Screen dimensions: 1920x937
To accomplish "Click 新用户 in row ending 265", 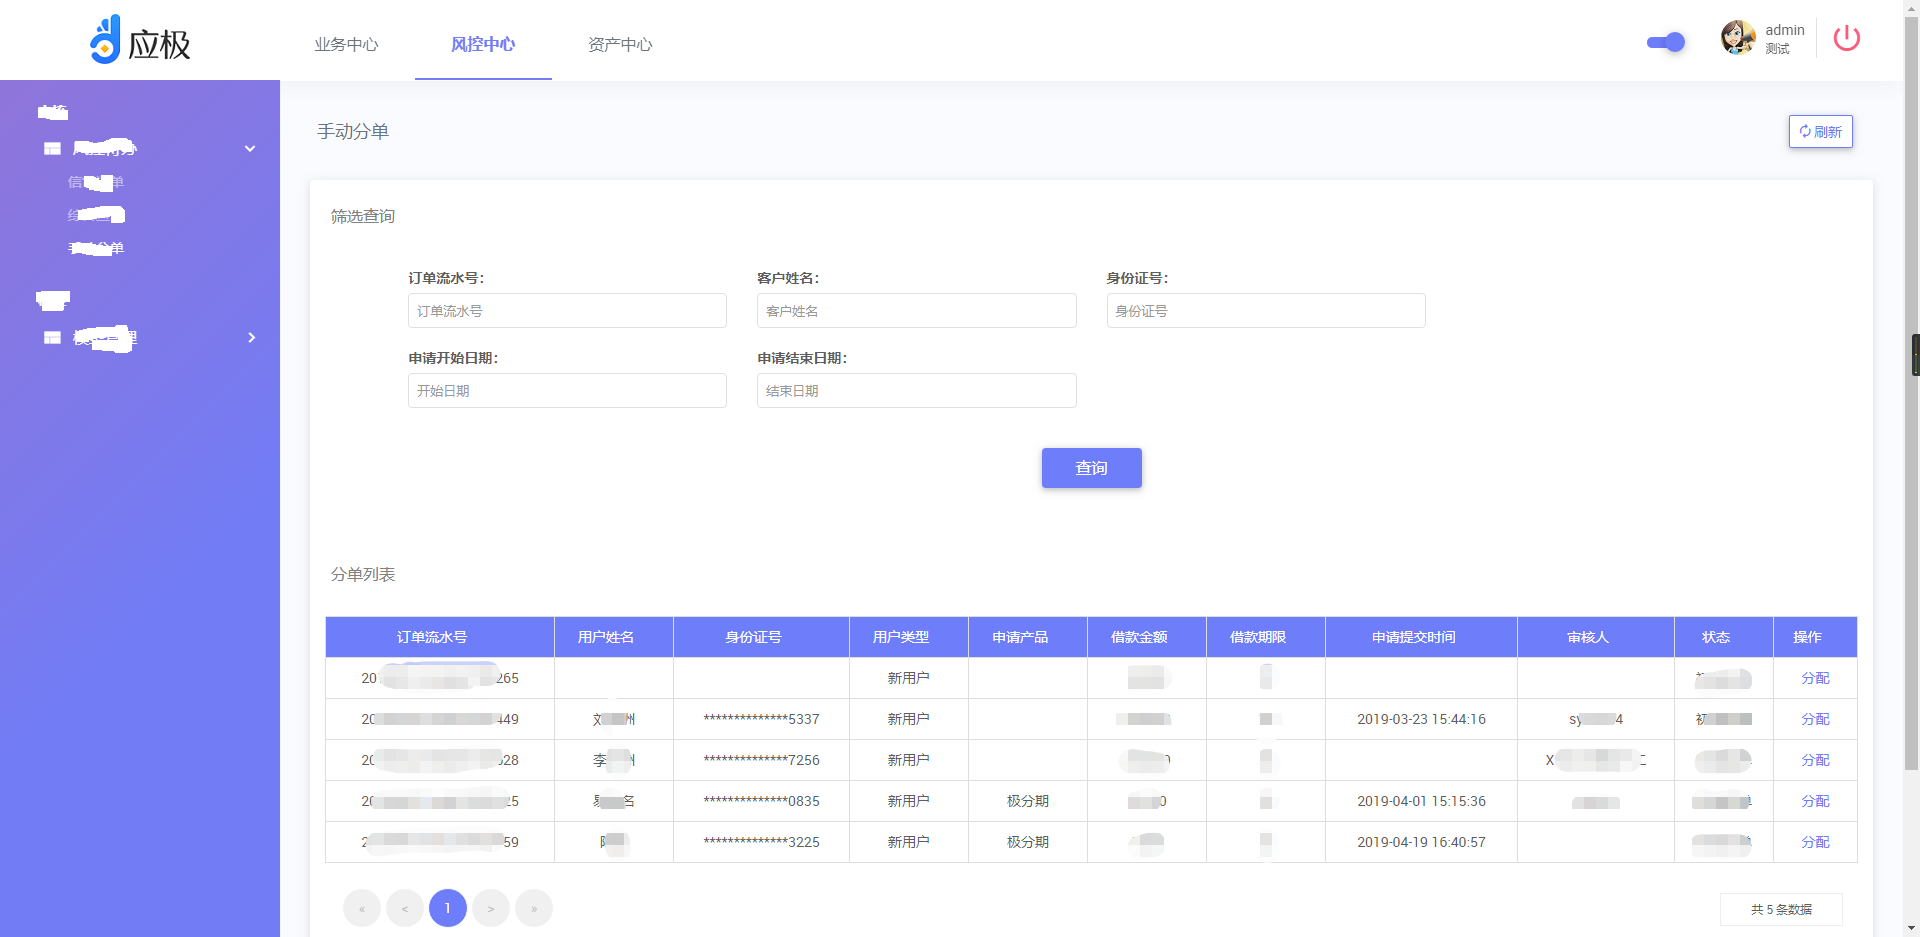I will coord(908,678).
